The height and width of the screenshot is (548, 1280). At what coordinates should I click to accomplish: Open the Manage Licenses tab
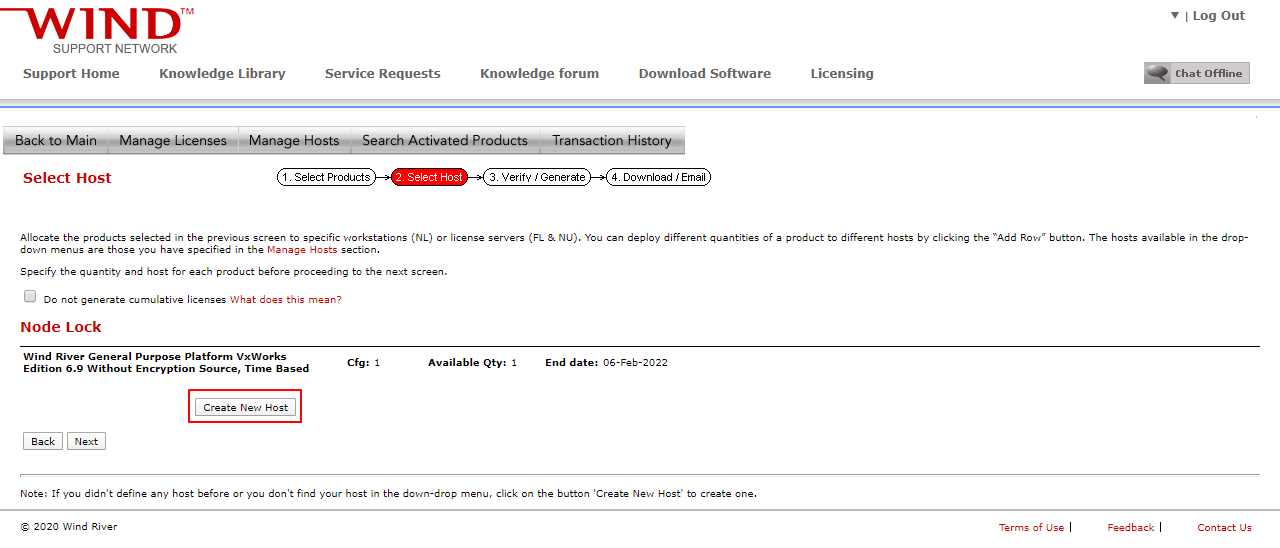click(173, 140)
